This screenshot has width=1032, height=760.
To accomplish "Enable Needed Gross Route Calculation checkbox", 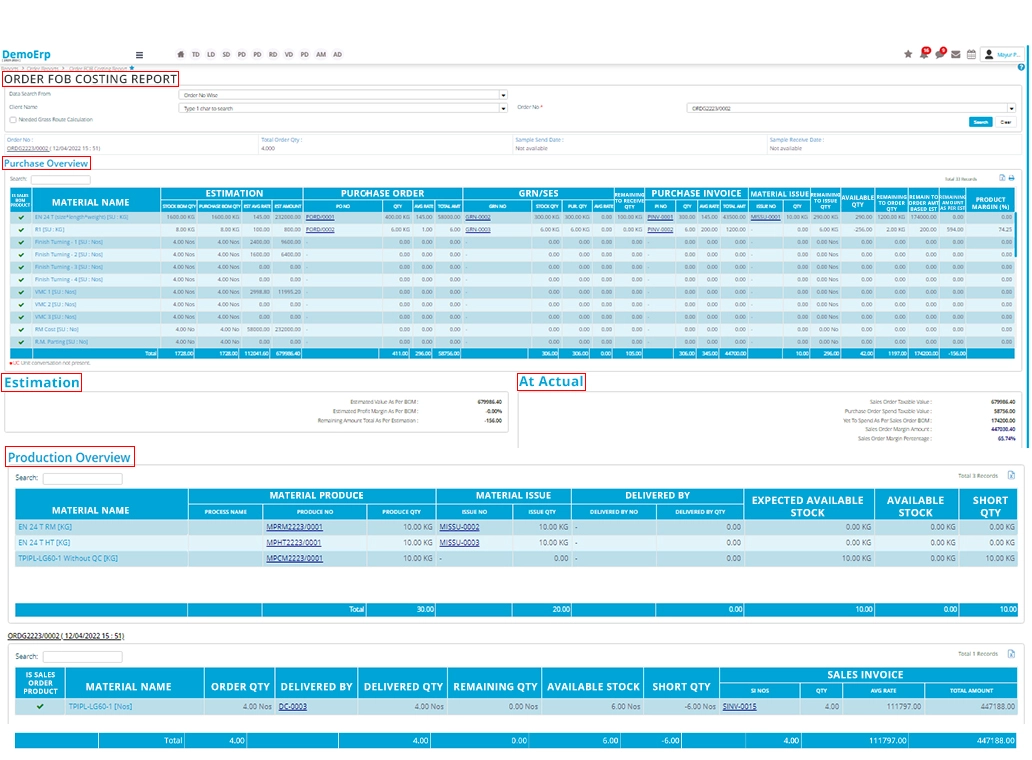I will [12, 119].
